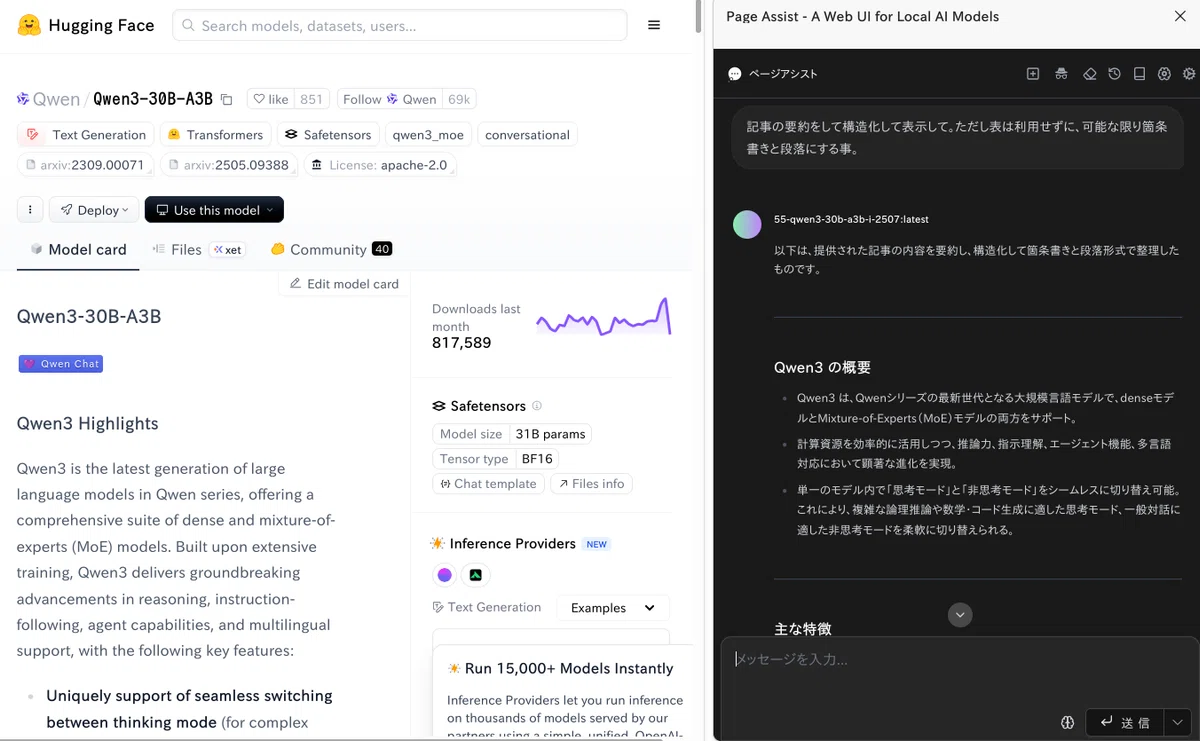Viewport: 1200px width, 741px height.
Task: Open the arxiv:2505.09388 tag
Action: [229, 165]
